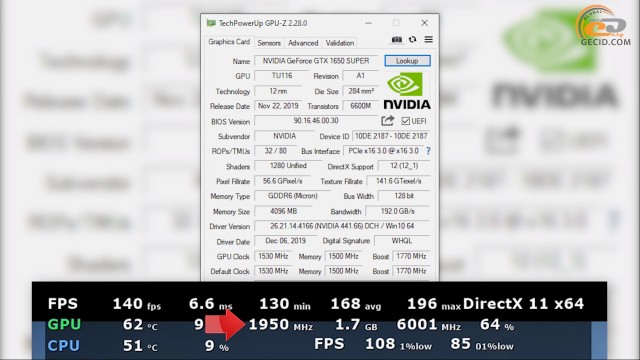Click the 6001 MHz overlay memory clock
Screen dimensions: 640x360
click(x=429, y=324)
